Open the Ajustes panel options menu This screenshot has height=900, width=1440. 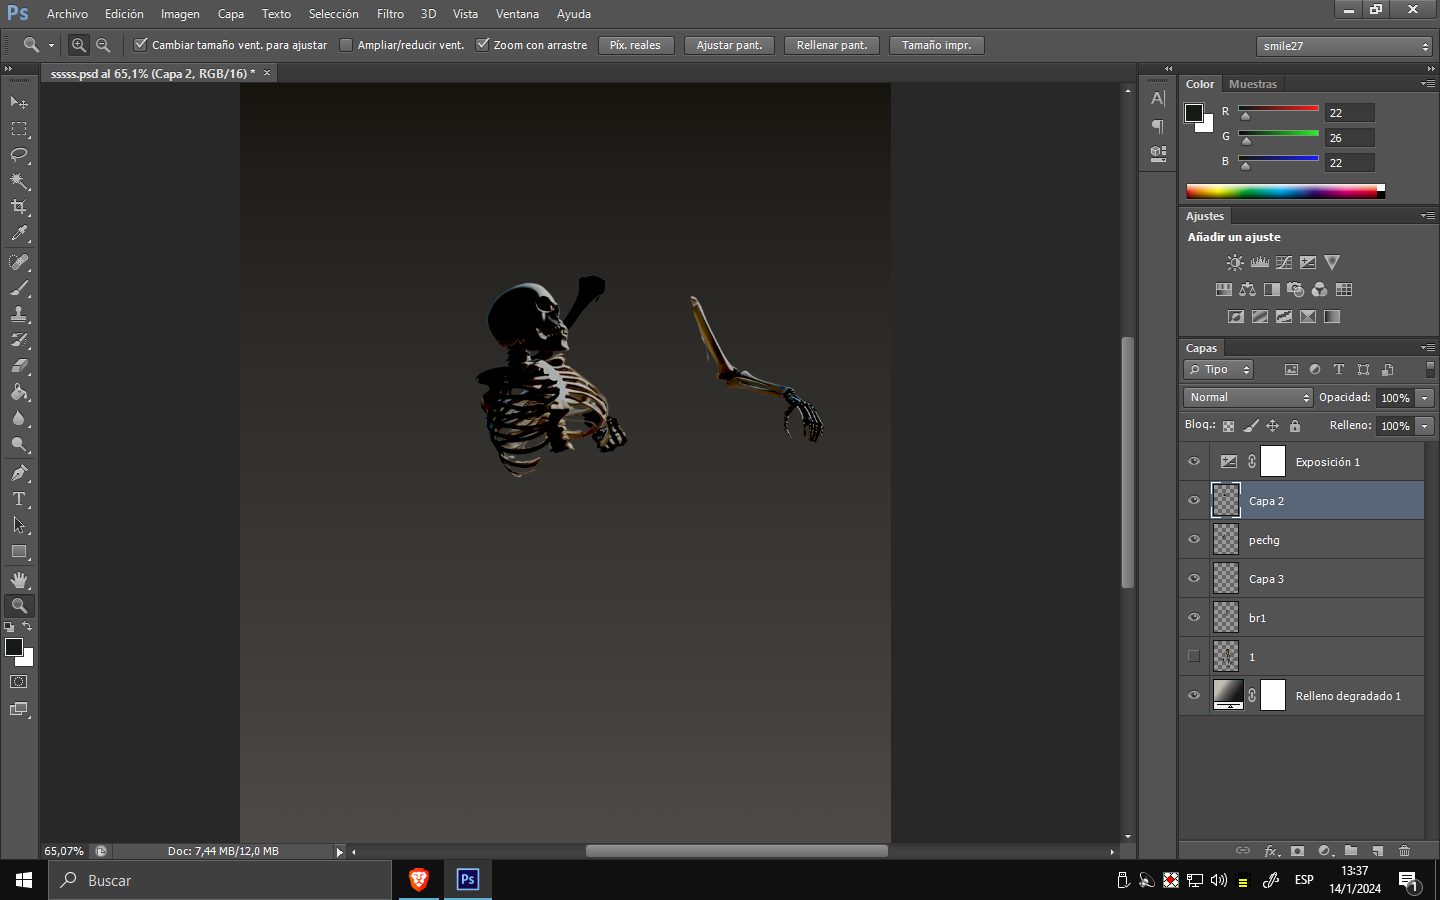1428,216
